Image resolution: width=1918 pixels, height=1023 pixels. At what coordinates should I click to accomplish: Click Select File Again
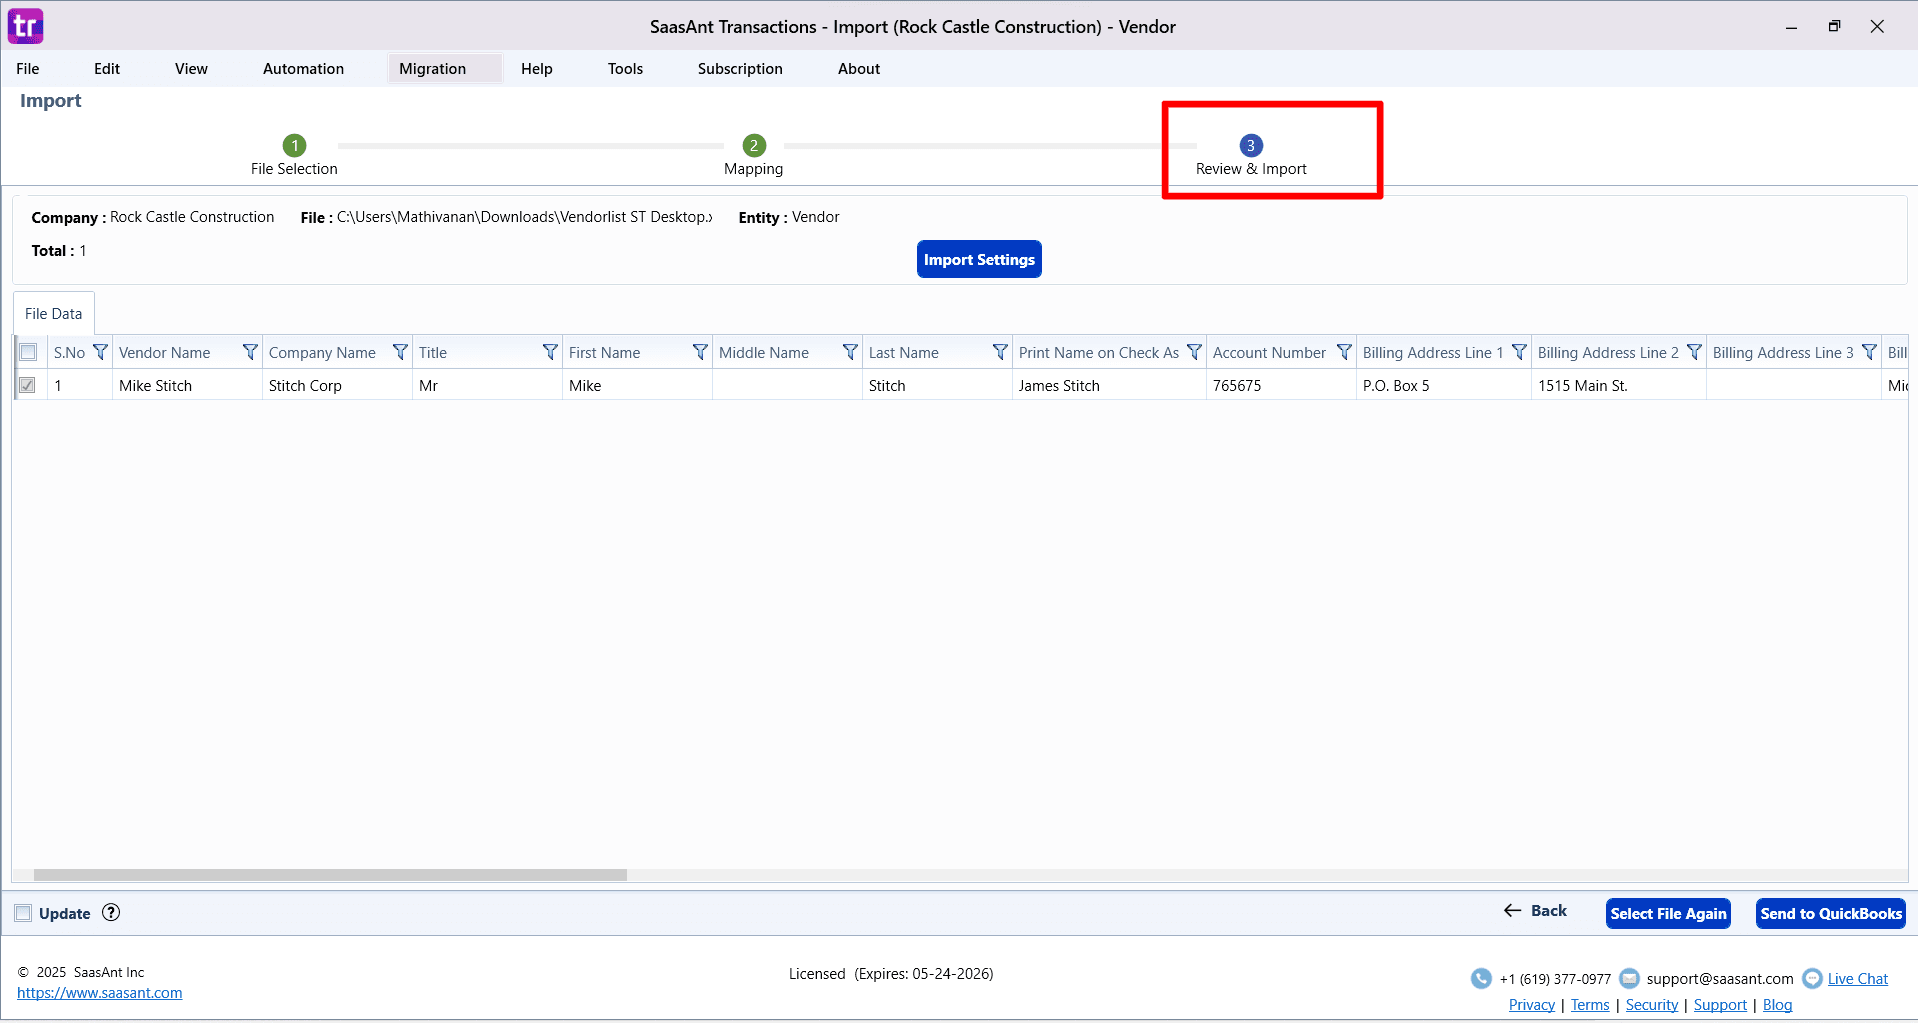pyautogui.click(x=1668, y=913)
